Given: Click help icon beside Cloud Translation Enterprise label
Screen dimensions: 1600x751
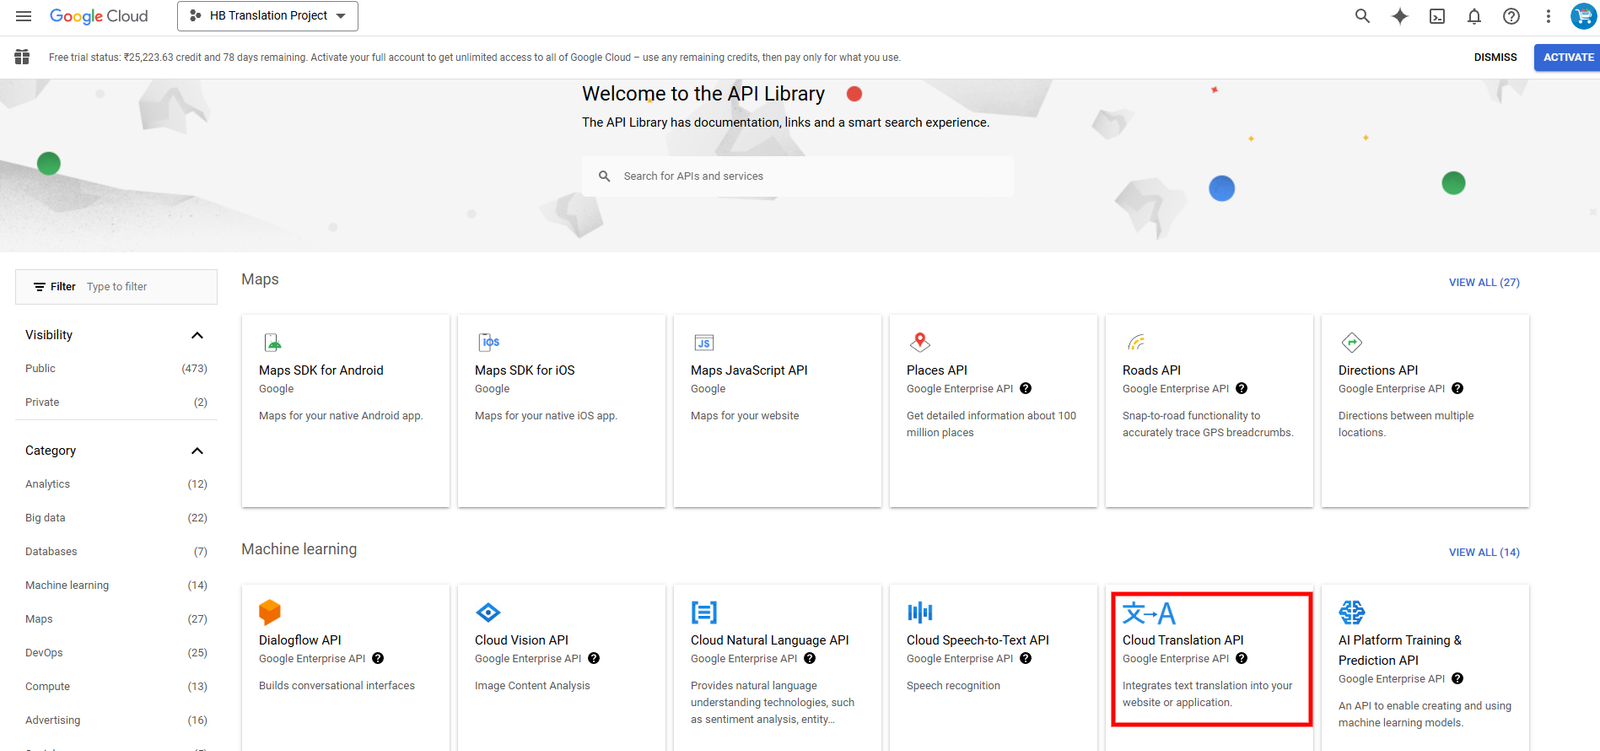Looking at the screenshot, I should pyautogui.click(x=1242, y=659).
